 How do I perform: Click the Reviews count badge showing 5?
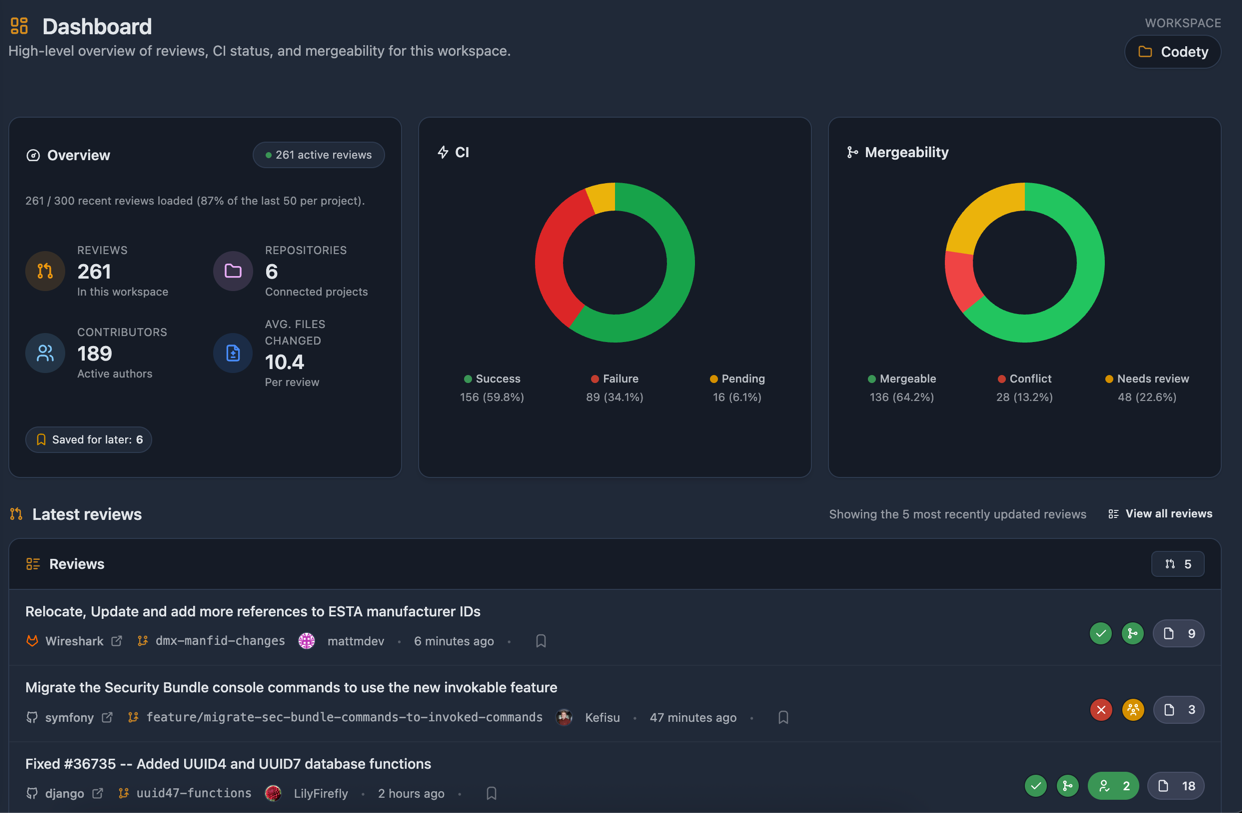[1178, 563]
